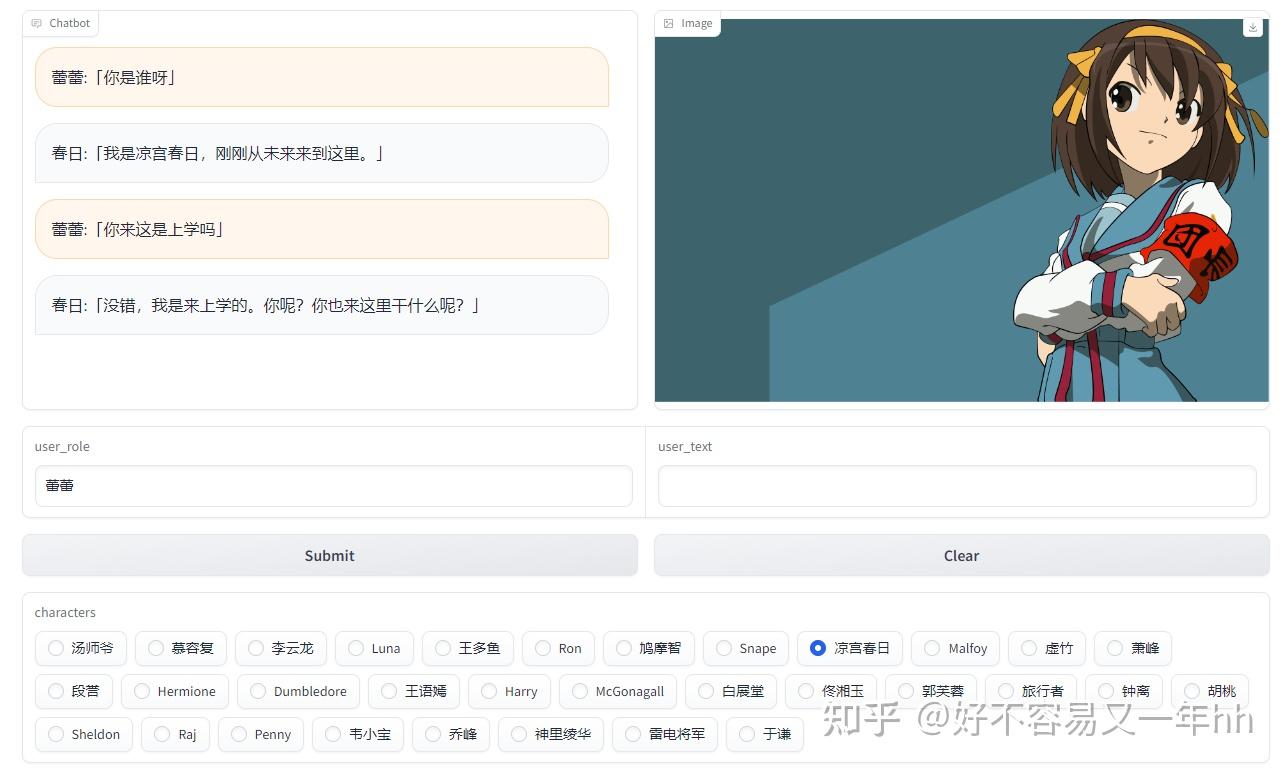Select the Sheldon character radio button
The image size is (1286, 770).
(x=55, y=734)
